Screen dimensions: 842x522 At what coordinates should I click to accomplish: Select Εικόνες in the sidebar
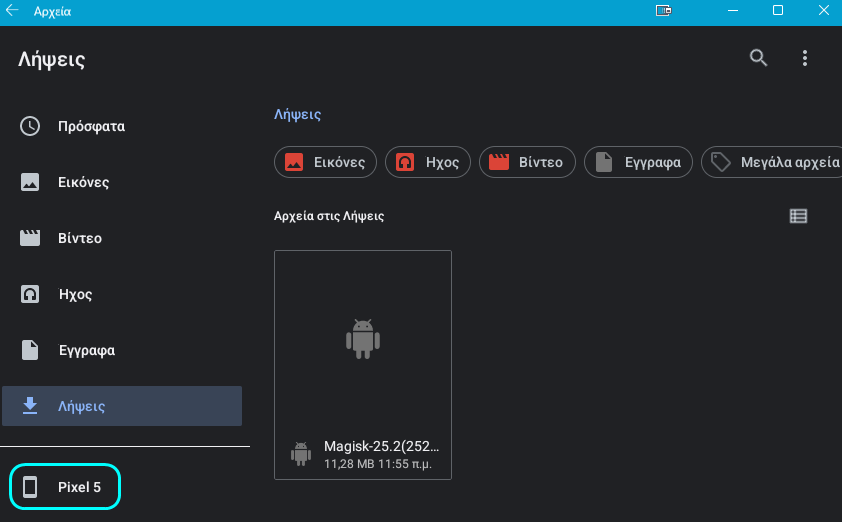122,182
